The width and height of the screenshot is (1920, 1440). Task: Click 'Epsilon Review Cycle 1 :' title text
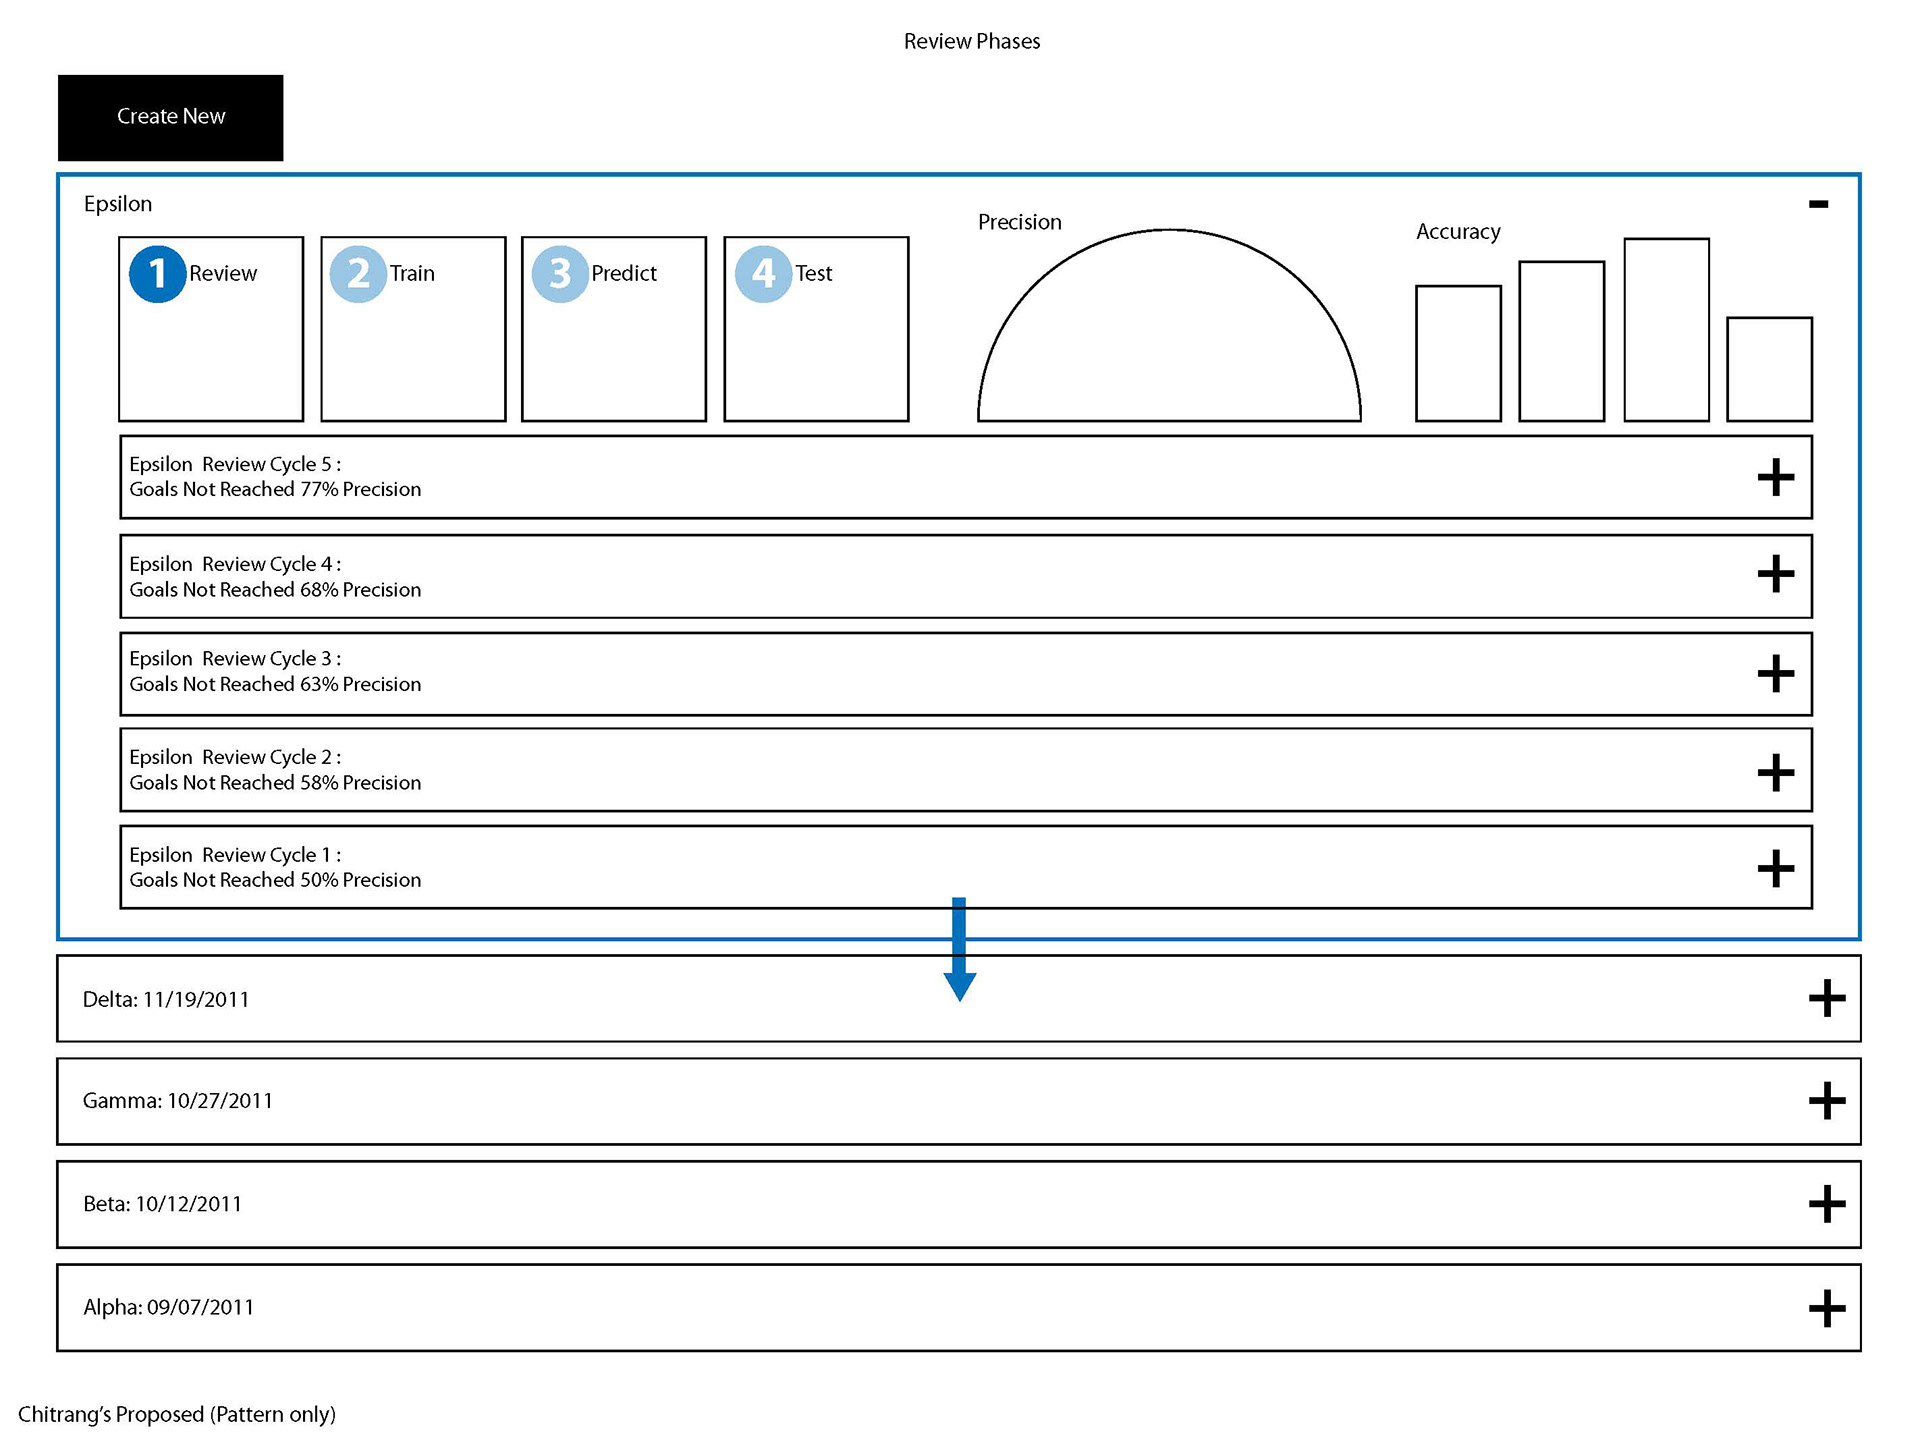click(x=235, y=855)
